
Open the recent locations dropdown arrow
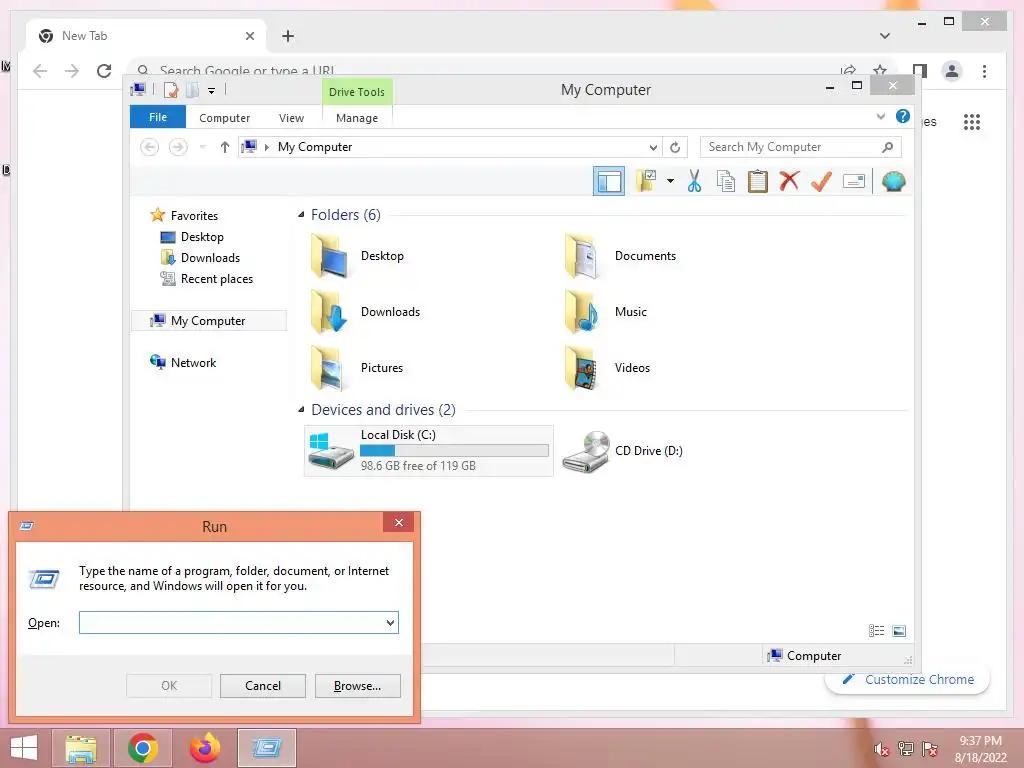[202, 147]
